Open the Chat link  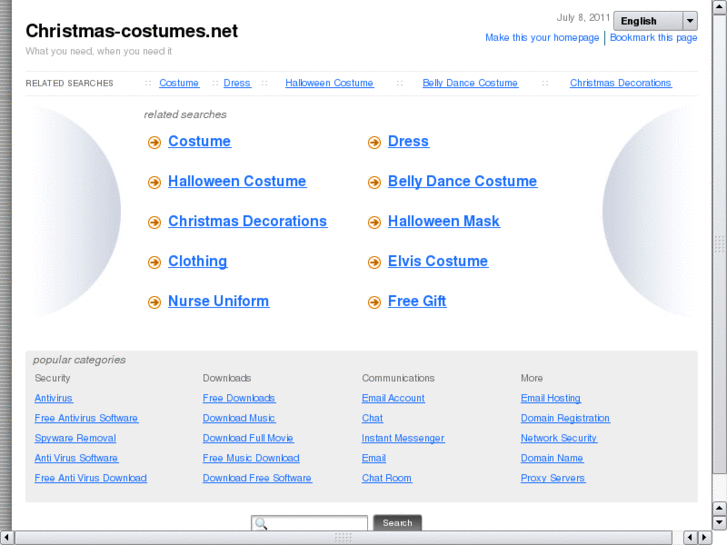click(x=372, y=418)
